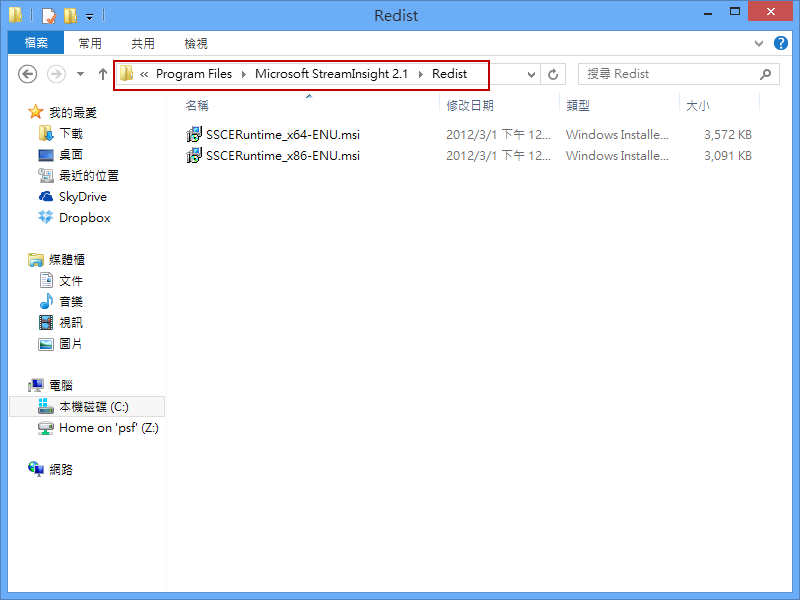This screenshot has height=600, width=800.
Task: Click the folder icon in address bar
Action: click(127, 73)
